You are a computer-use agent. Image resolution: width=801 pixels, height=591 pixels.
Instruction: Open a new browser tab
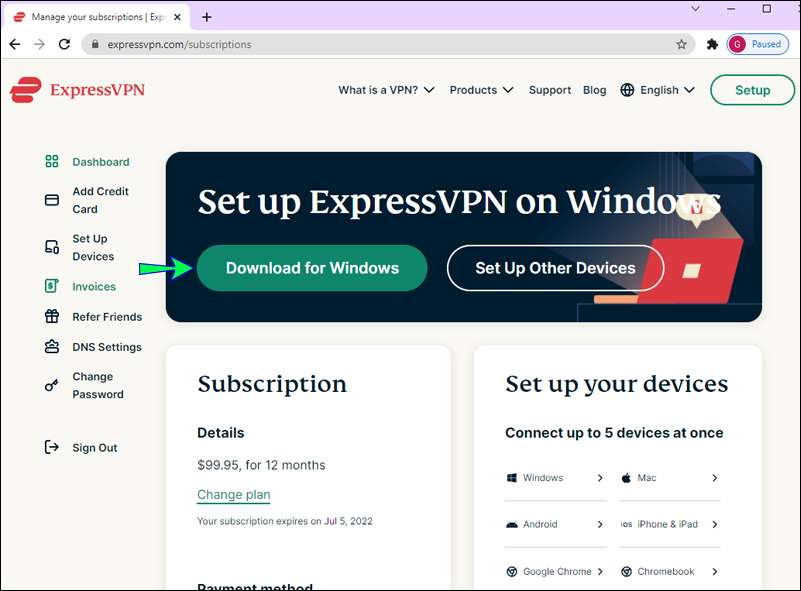[206, 17]
